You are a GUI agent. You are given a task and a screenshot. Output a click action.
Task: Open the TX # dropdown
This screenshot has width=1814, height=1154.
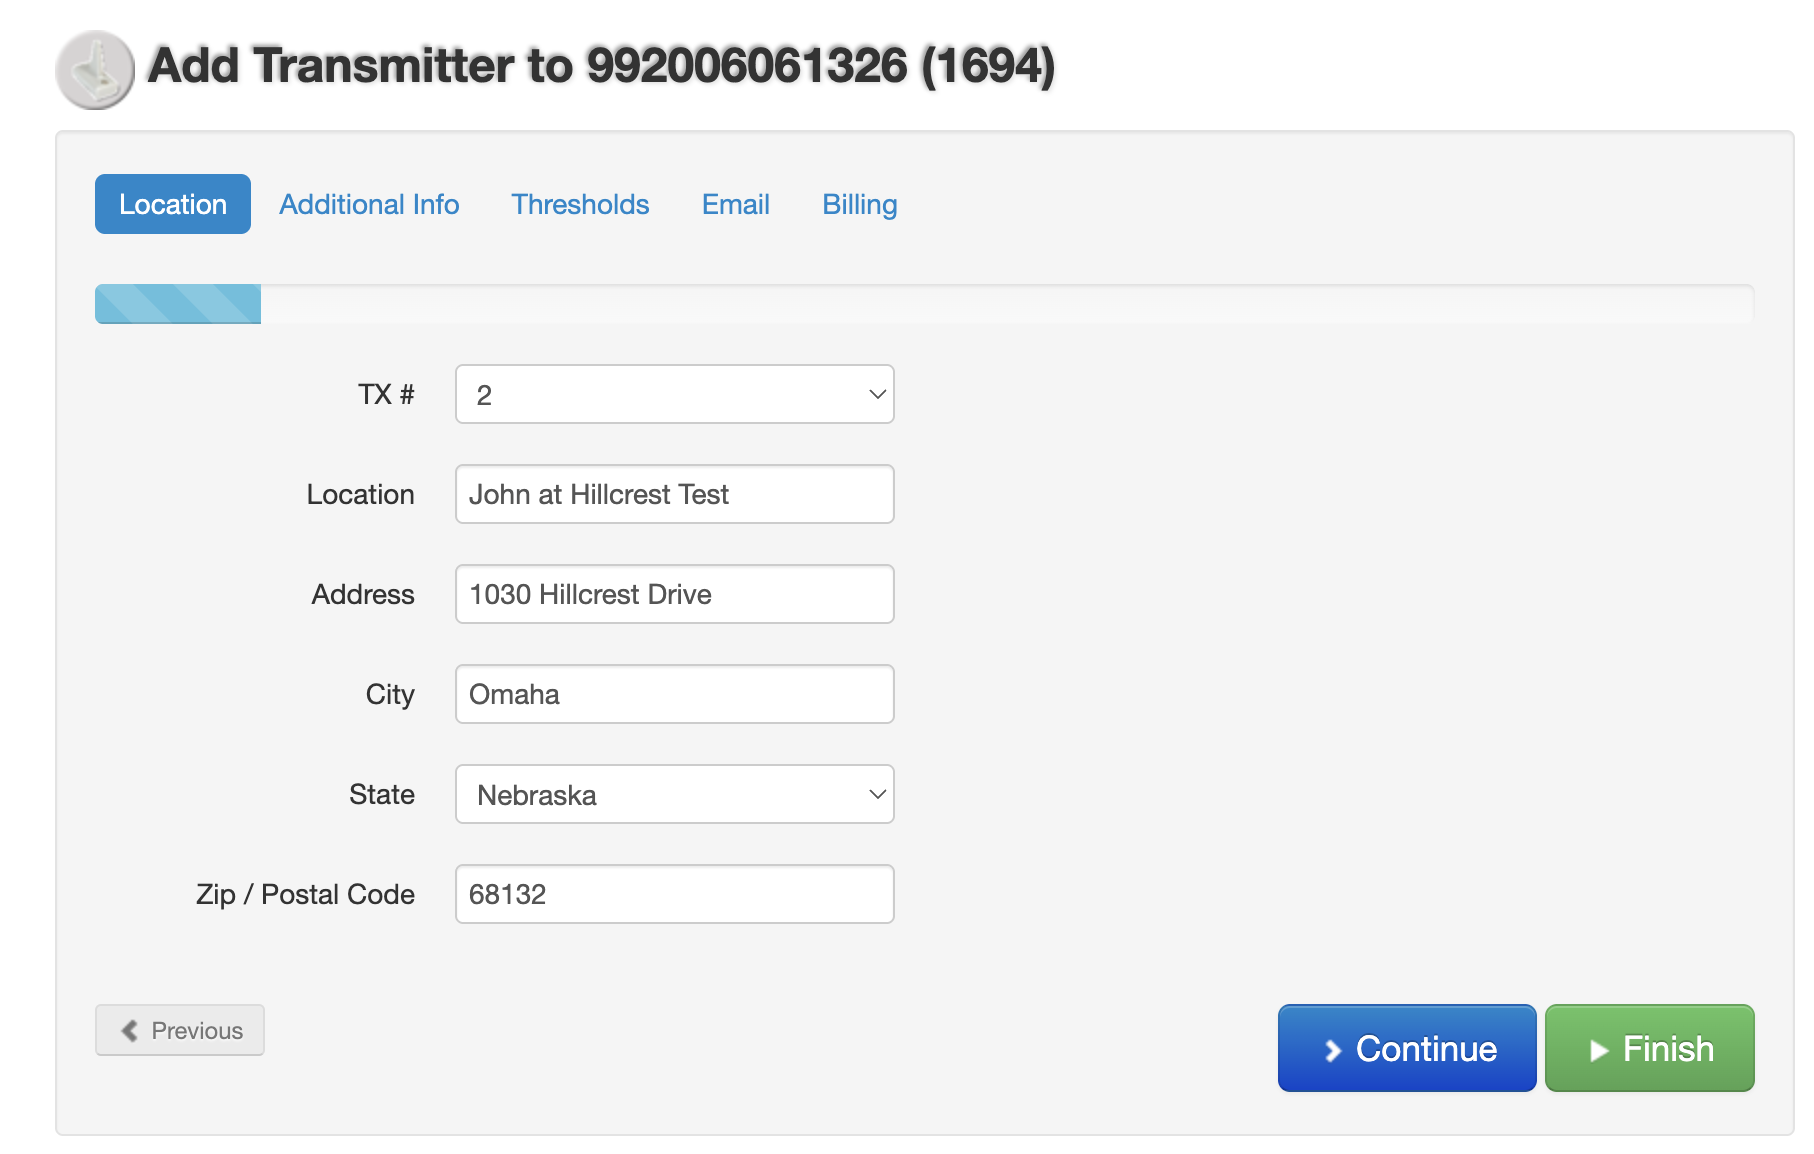coord(674,394)
